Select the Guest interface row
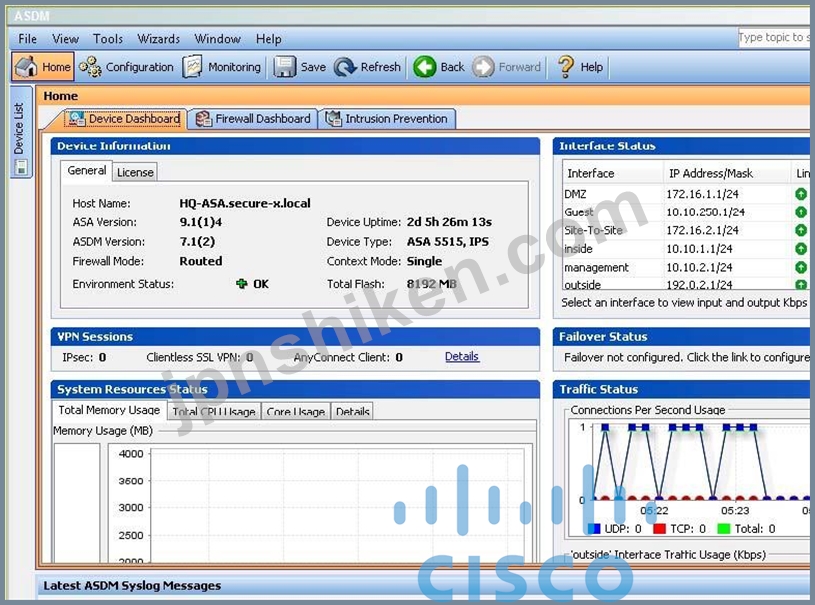The image size is (815, 605). click(x=686, y=212)
